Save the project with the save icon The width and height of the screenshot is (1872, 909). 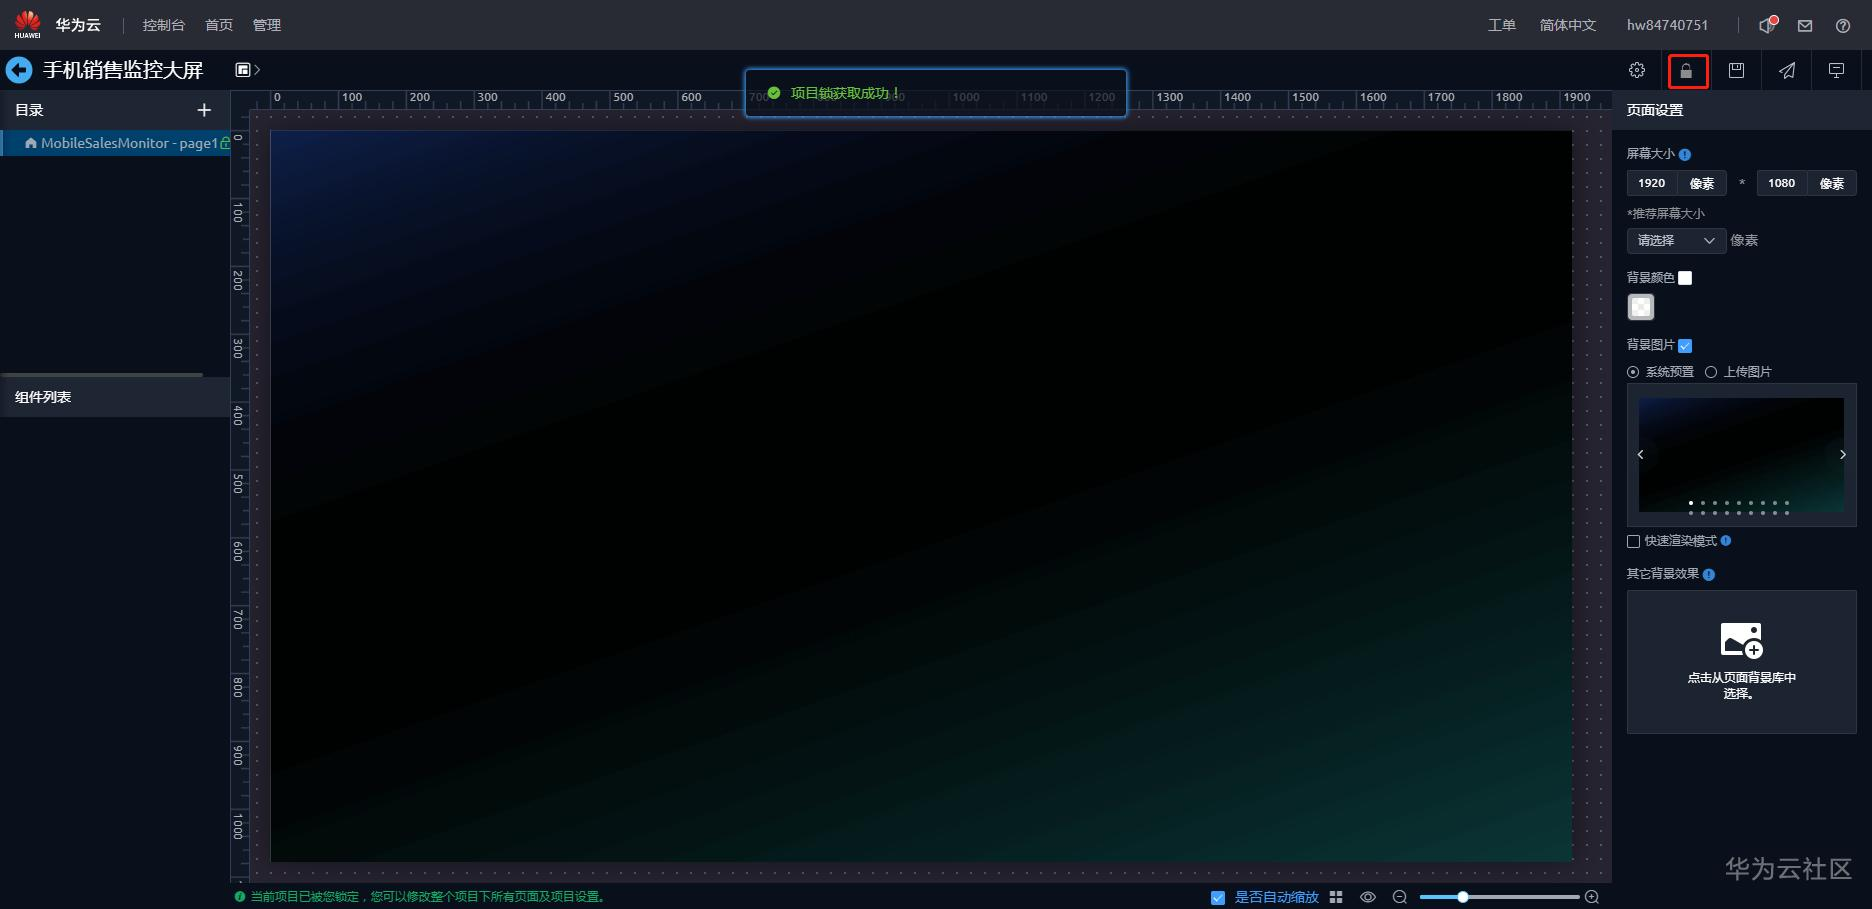click(x=1737, y=70)
